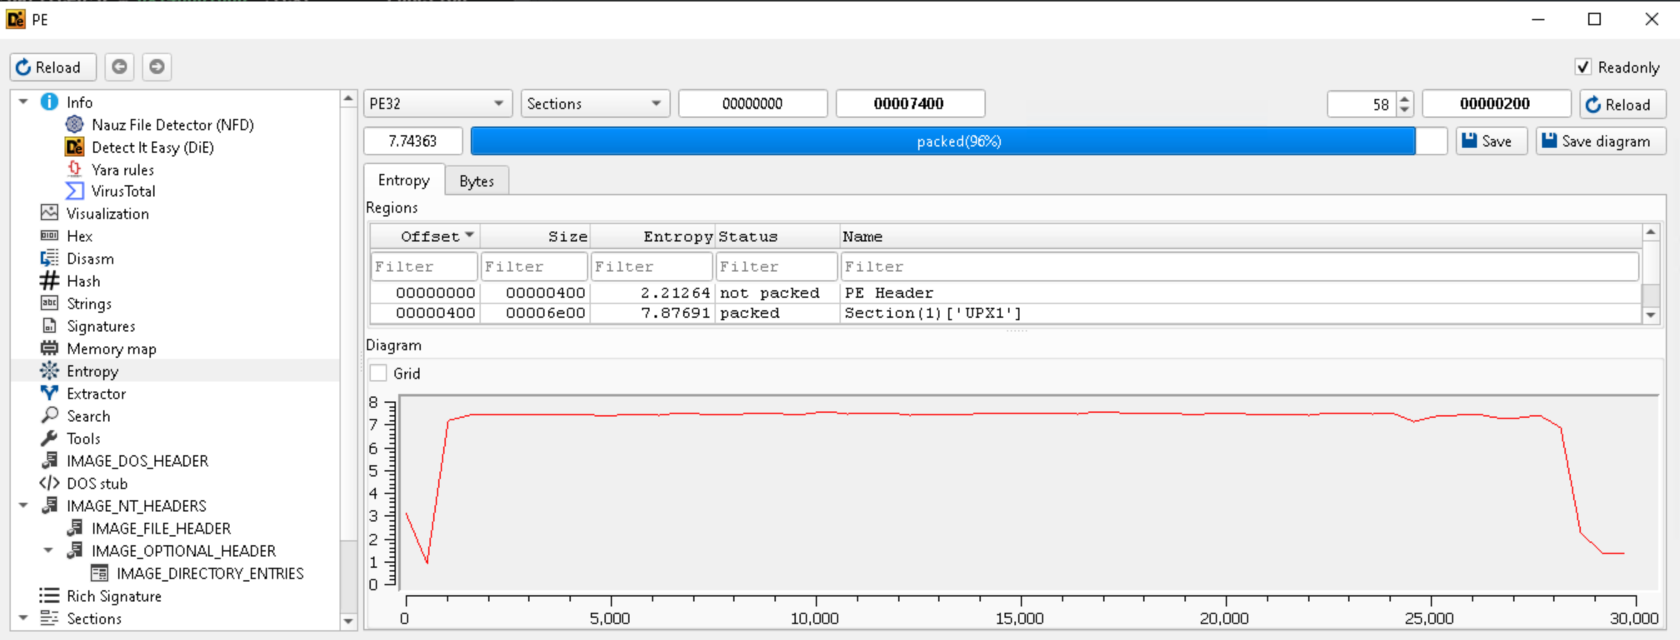Click the packed(96%) progress bar

click(958, 141)
